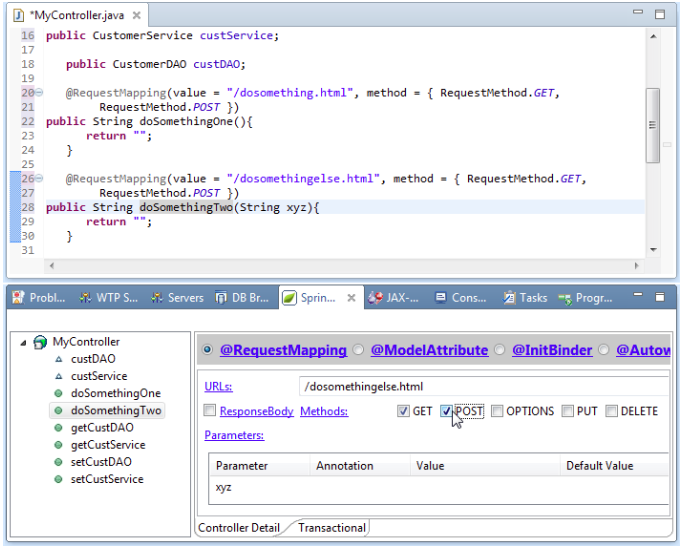Screen dimensions: 680x547
Task: Select custDAO in the controller tree
Action: tap(93, 359)
